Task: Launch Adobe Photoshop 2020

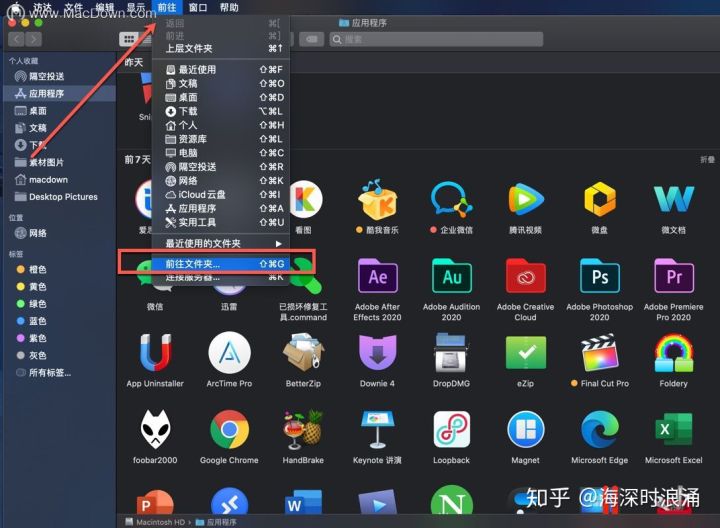Action: (x=600, y=276)
